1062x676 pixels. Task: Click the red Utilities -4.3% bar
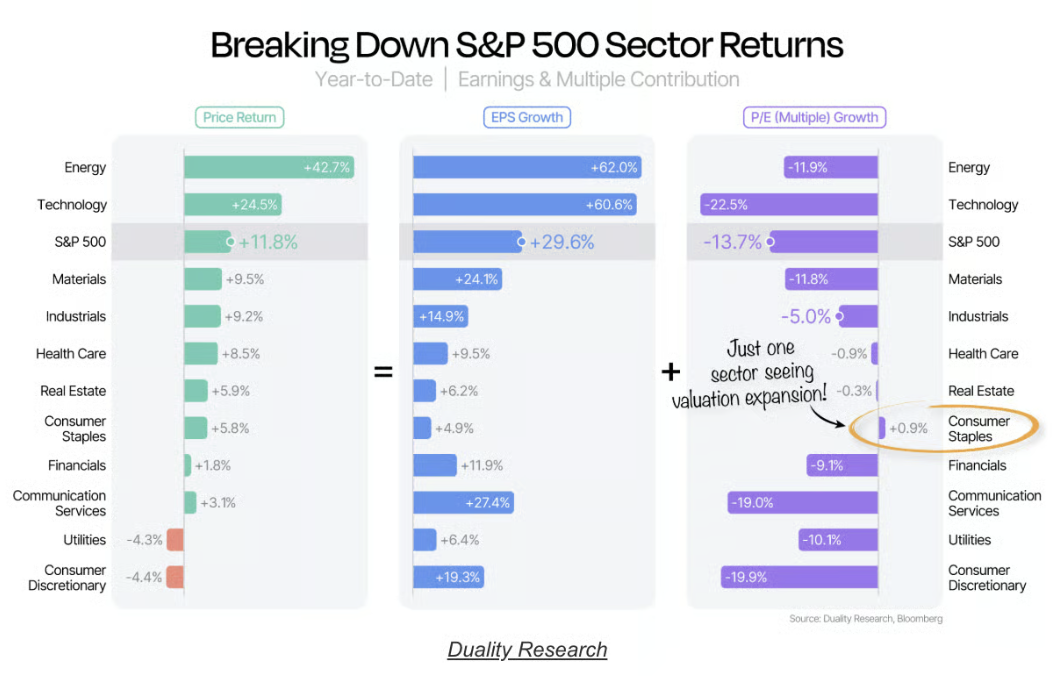(x=175, y=540)
